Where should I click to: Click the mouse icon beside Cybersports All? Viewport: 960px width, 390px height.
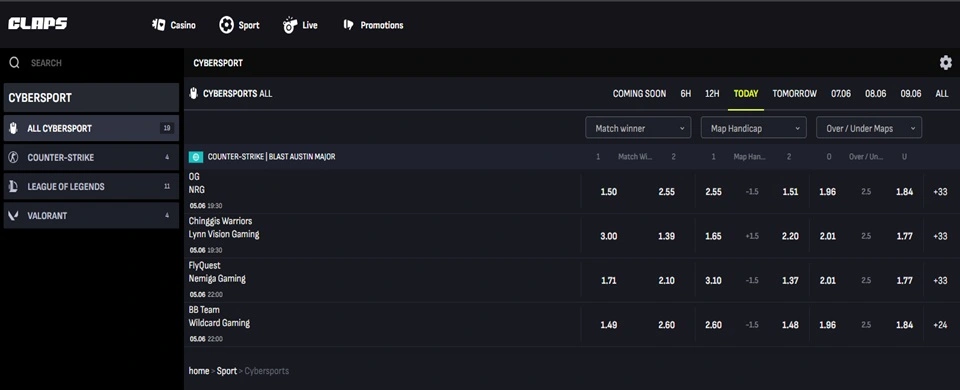click(193, 94)
